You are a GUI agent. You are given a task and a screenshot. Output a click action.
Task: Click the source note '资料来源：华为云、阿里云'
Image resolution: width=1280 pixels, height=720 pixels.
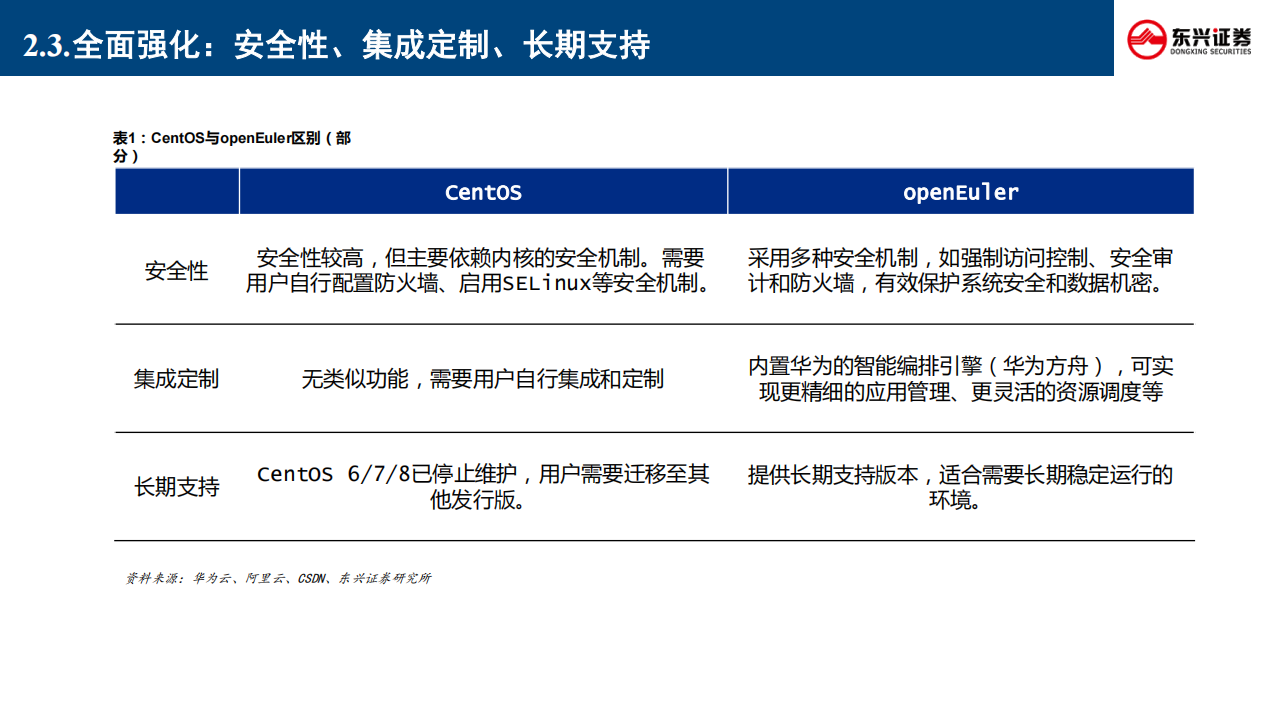coord(278,578)
